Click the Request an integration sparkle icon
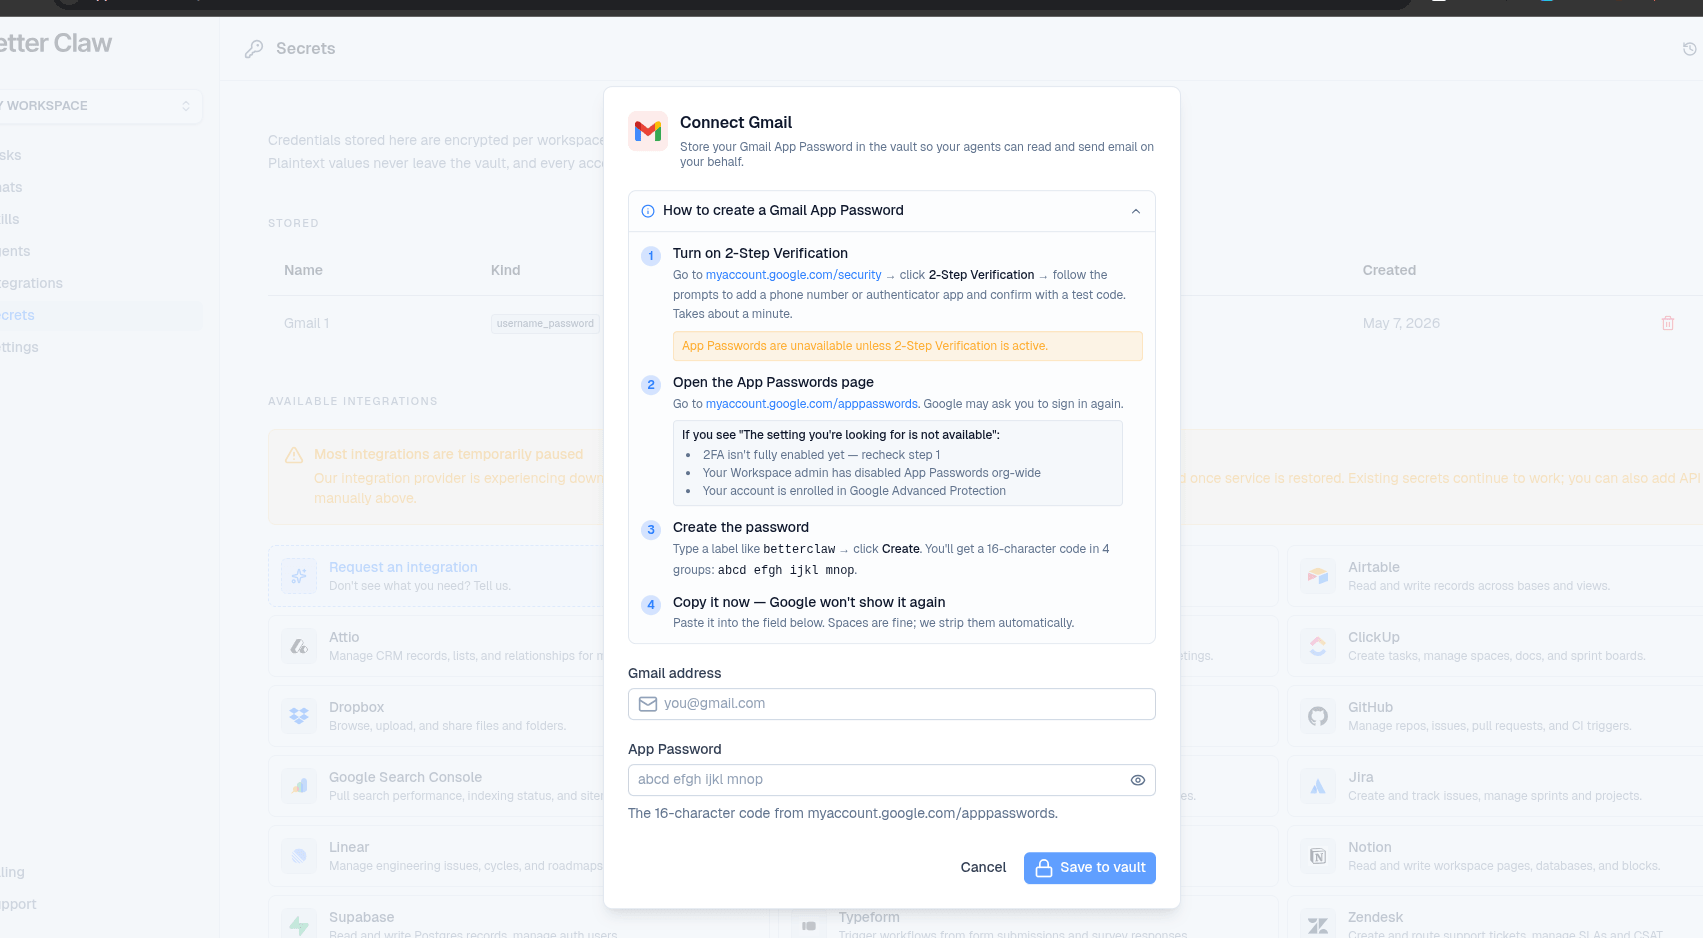The height and width of the screenshot is (938, 1703). click(299, 577)
